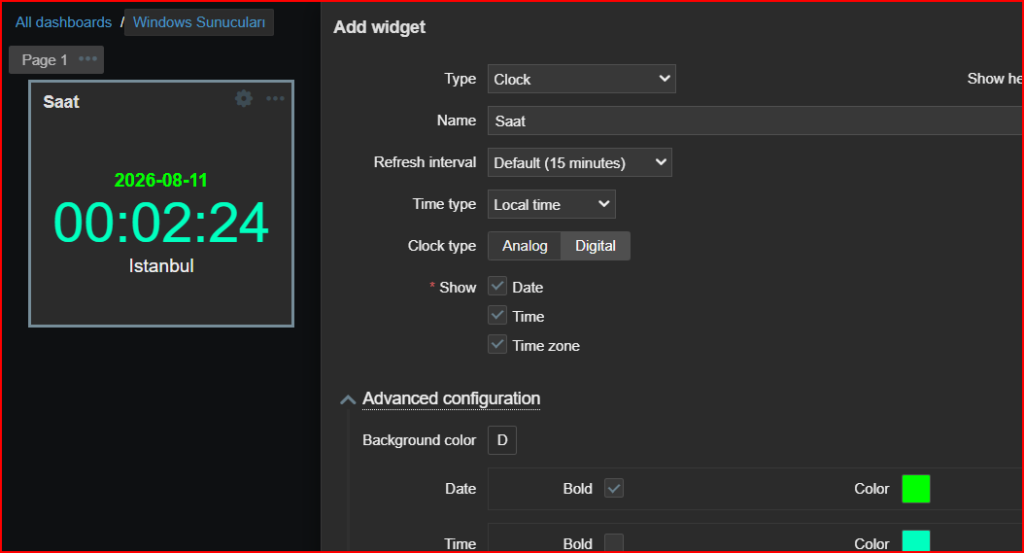Open the Refresh interval dropdown
The image size is (1024, 553).
(x=579, y=163)
